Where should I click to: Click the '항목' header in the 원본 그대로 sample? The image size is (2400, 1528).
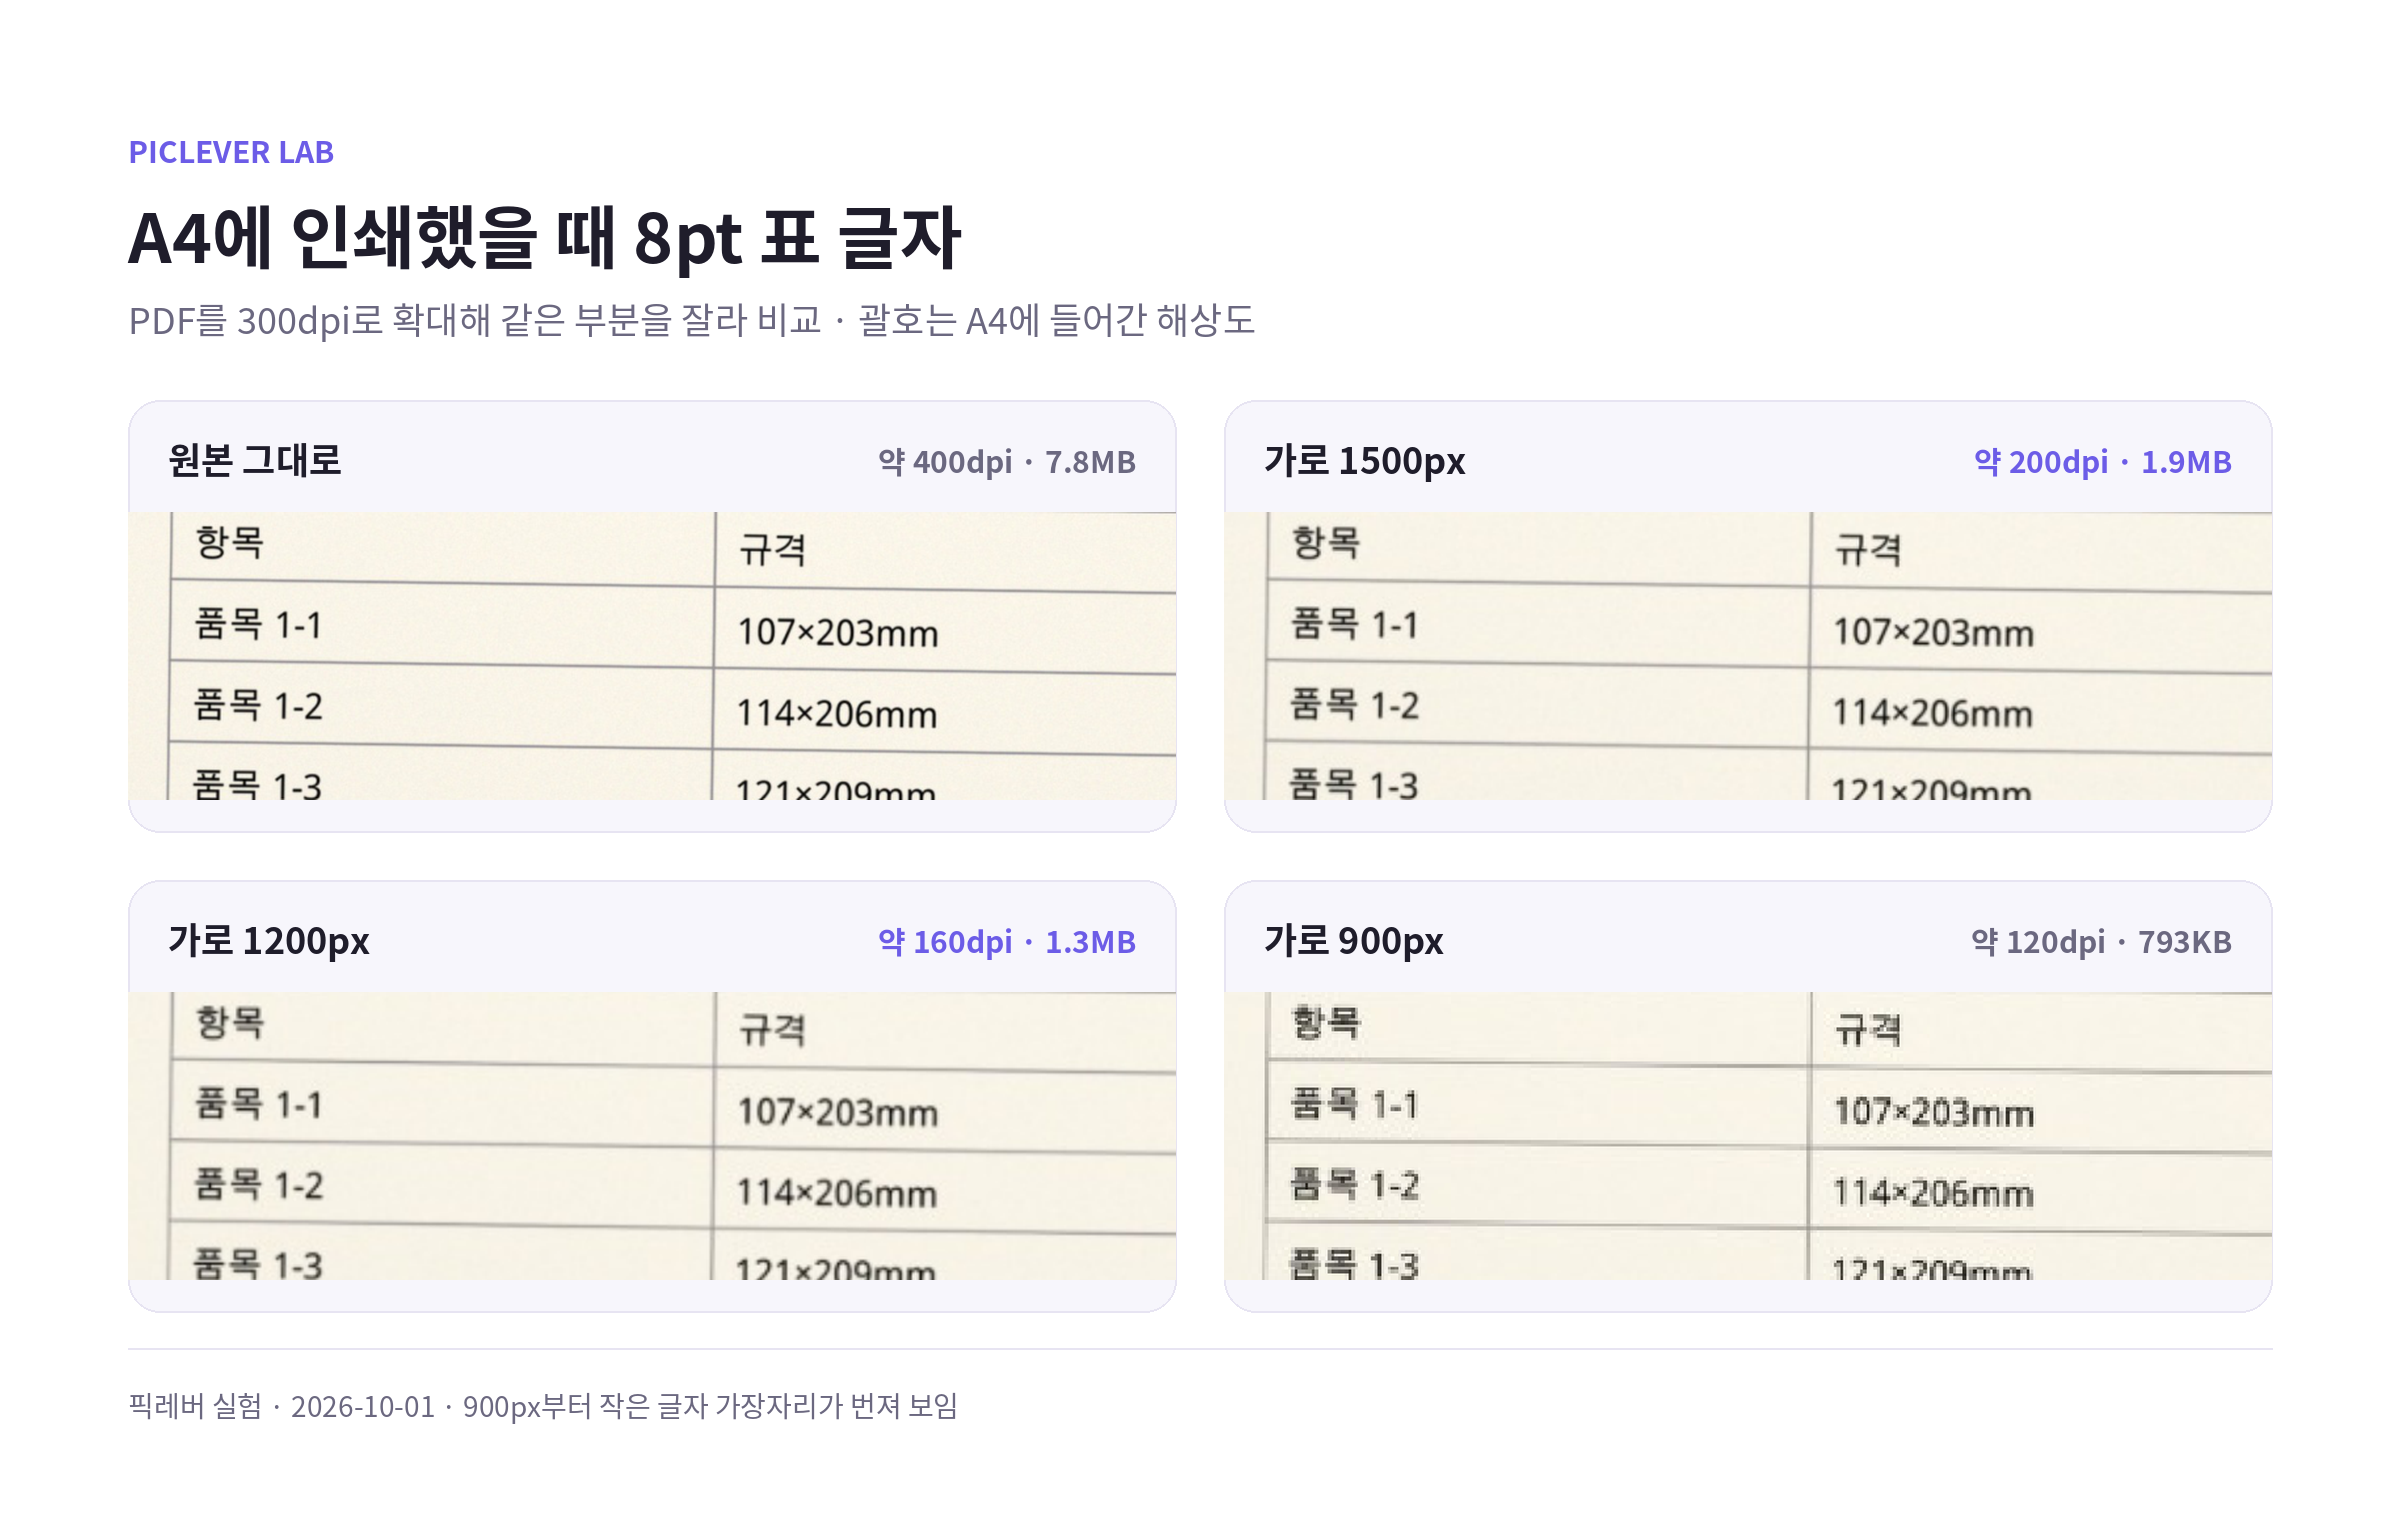[230, 543]
